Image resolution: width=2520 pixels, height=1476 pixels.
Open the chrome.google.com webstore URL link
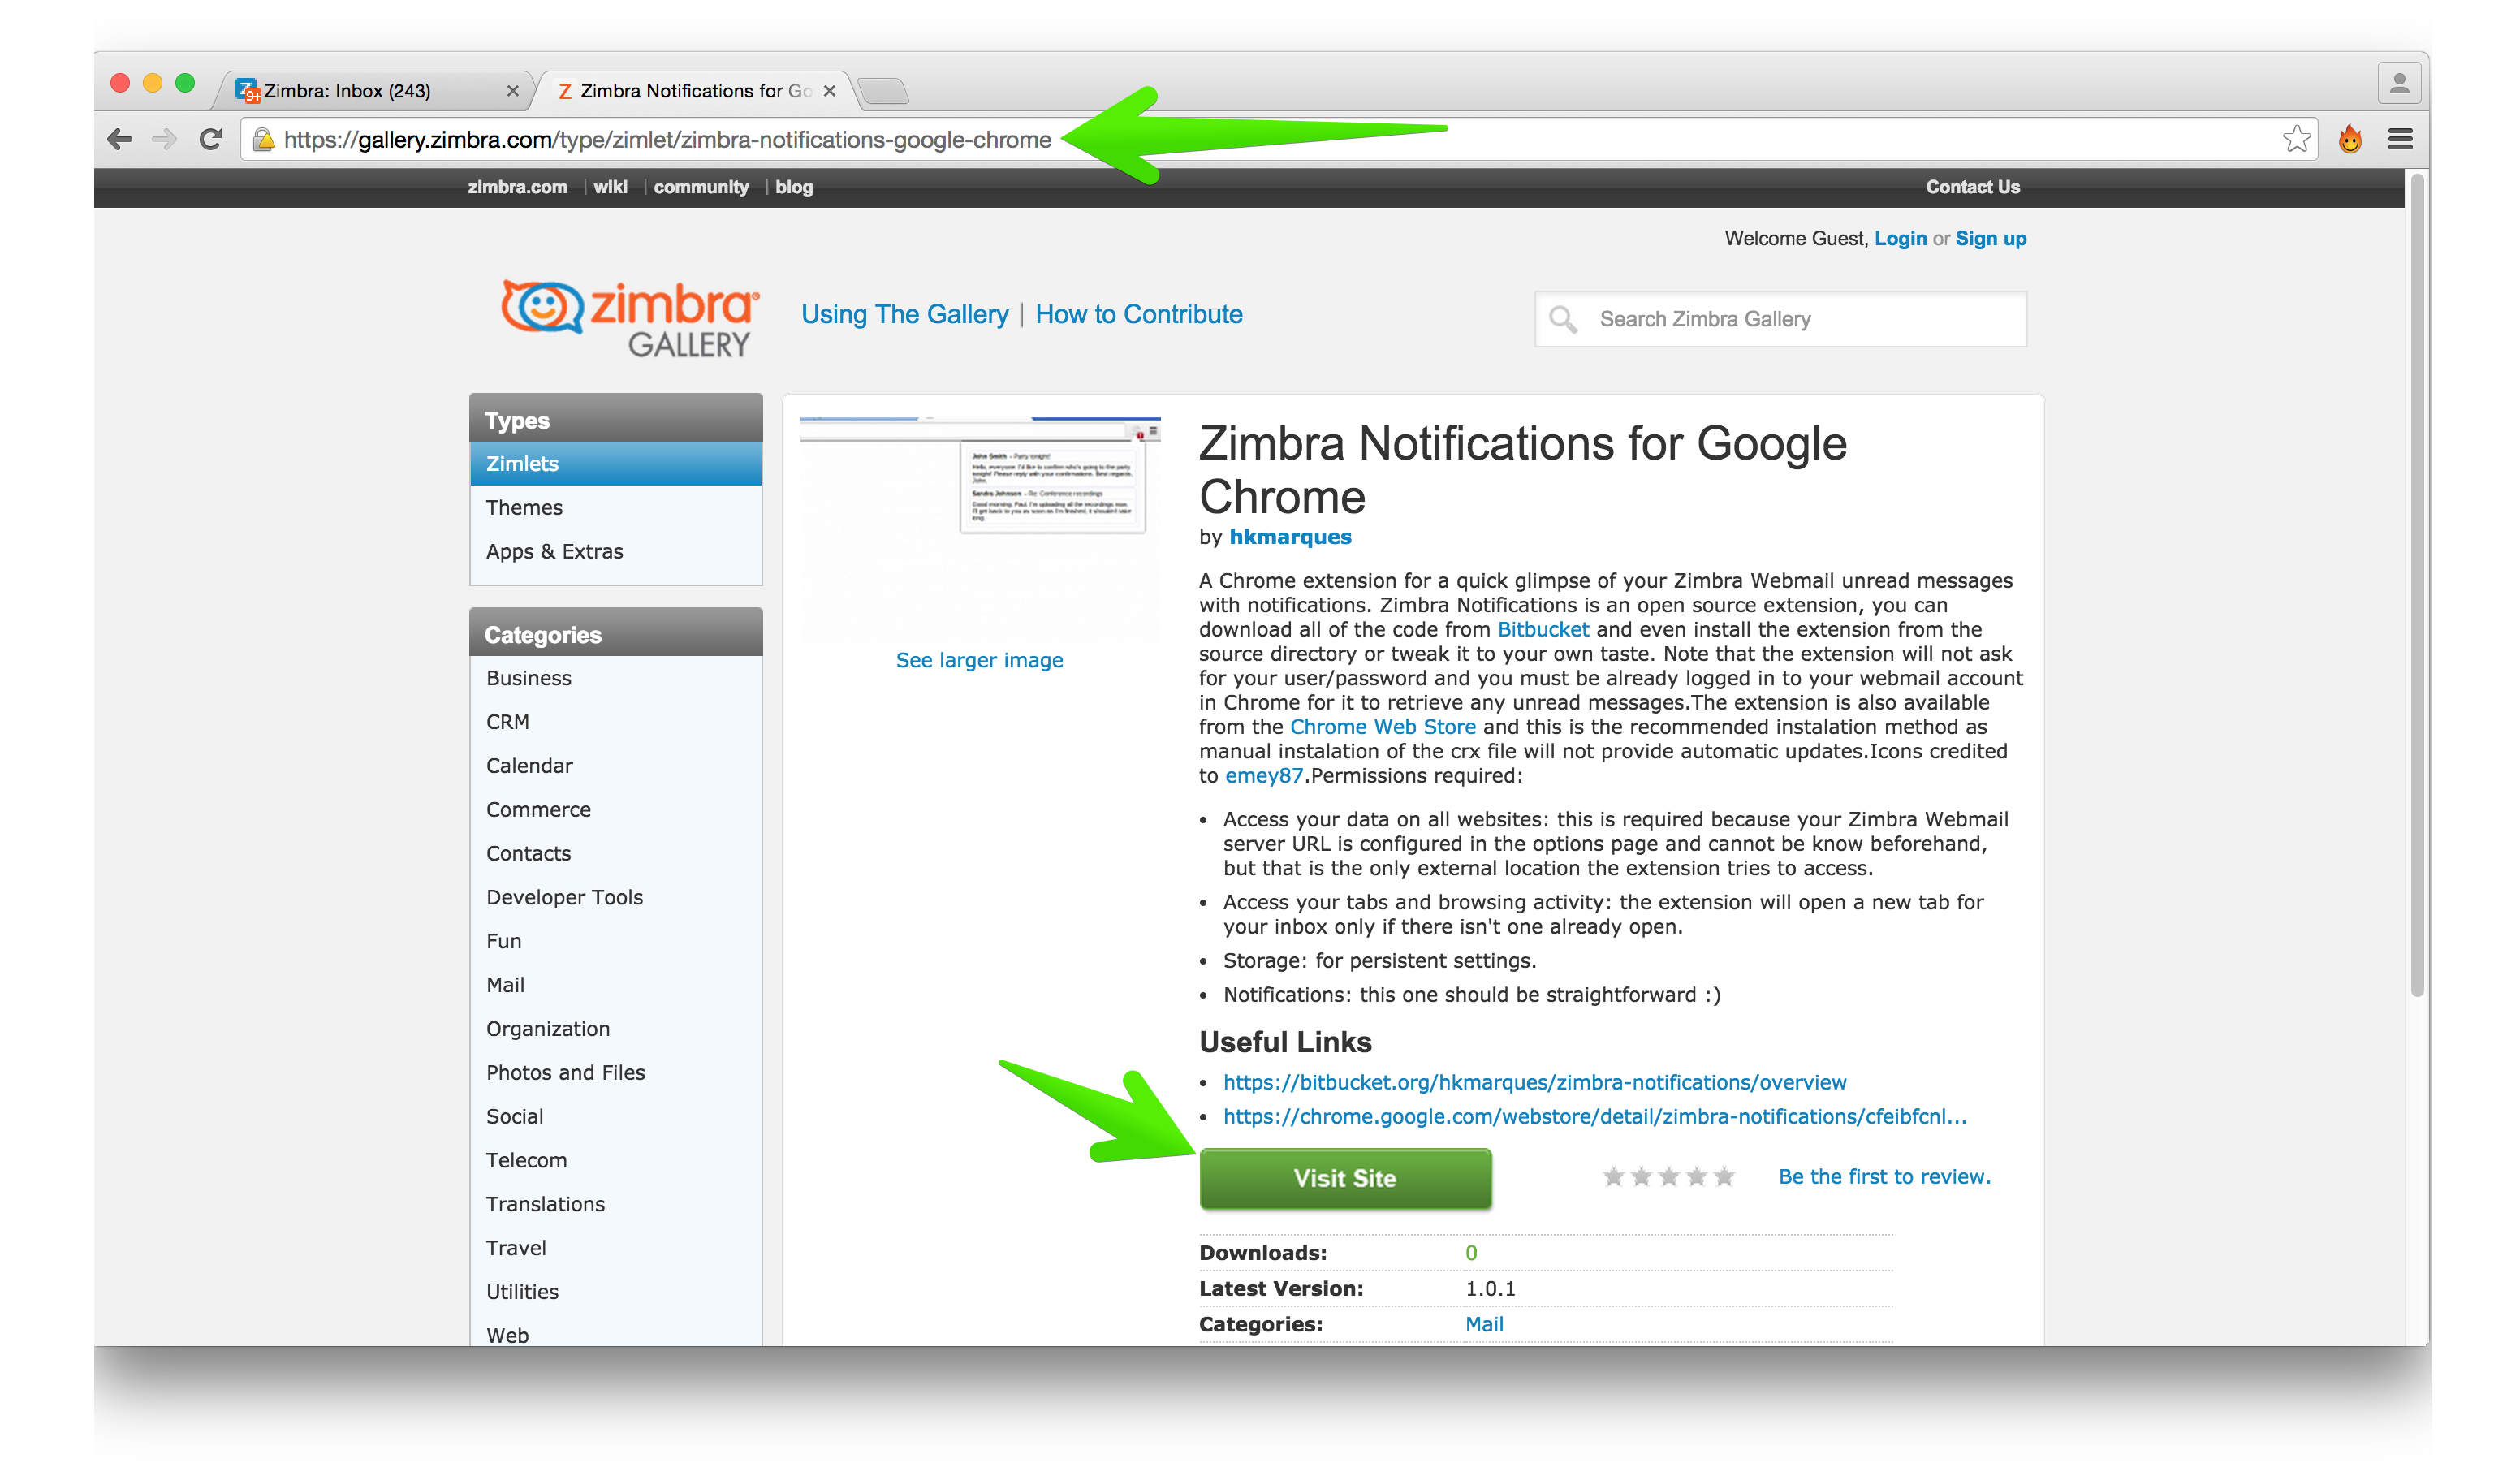click(x=1595, y=1116)
